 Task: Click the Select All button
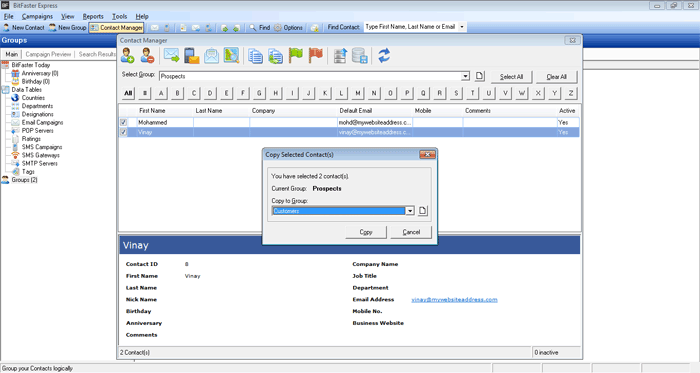(x=511, y=77)
